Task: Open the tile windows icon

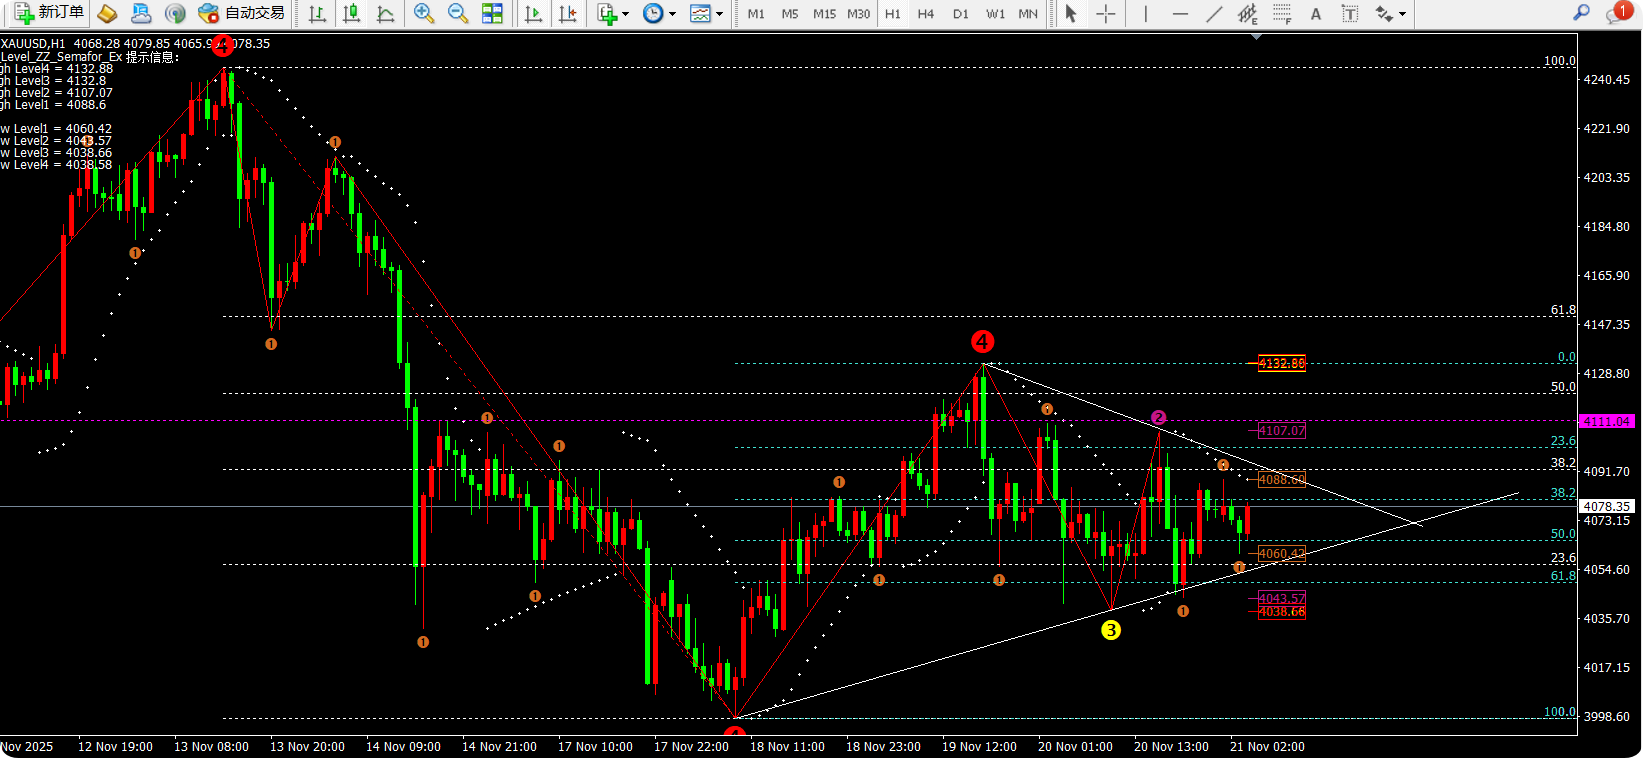Action: [x=492, y=13]
